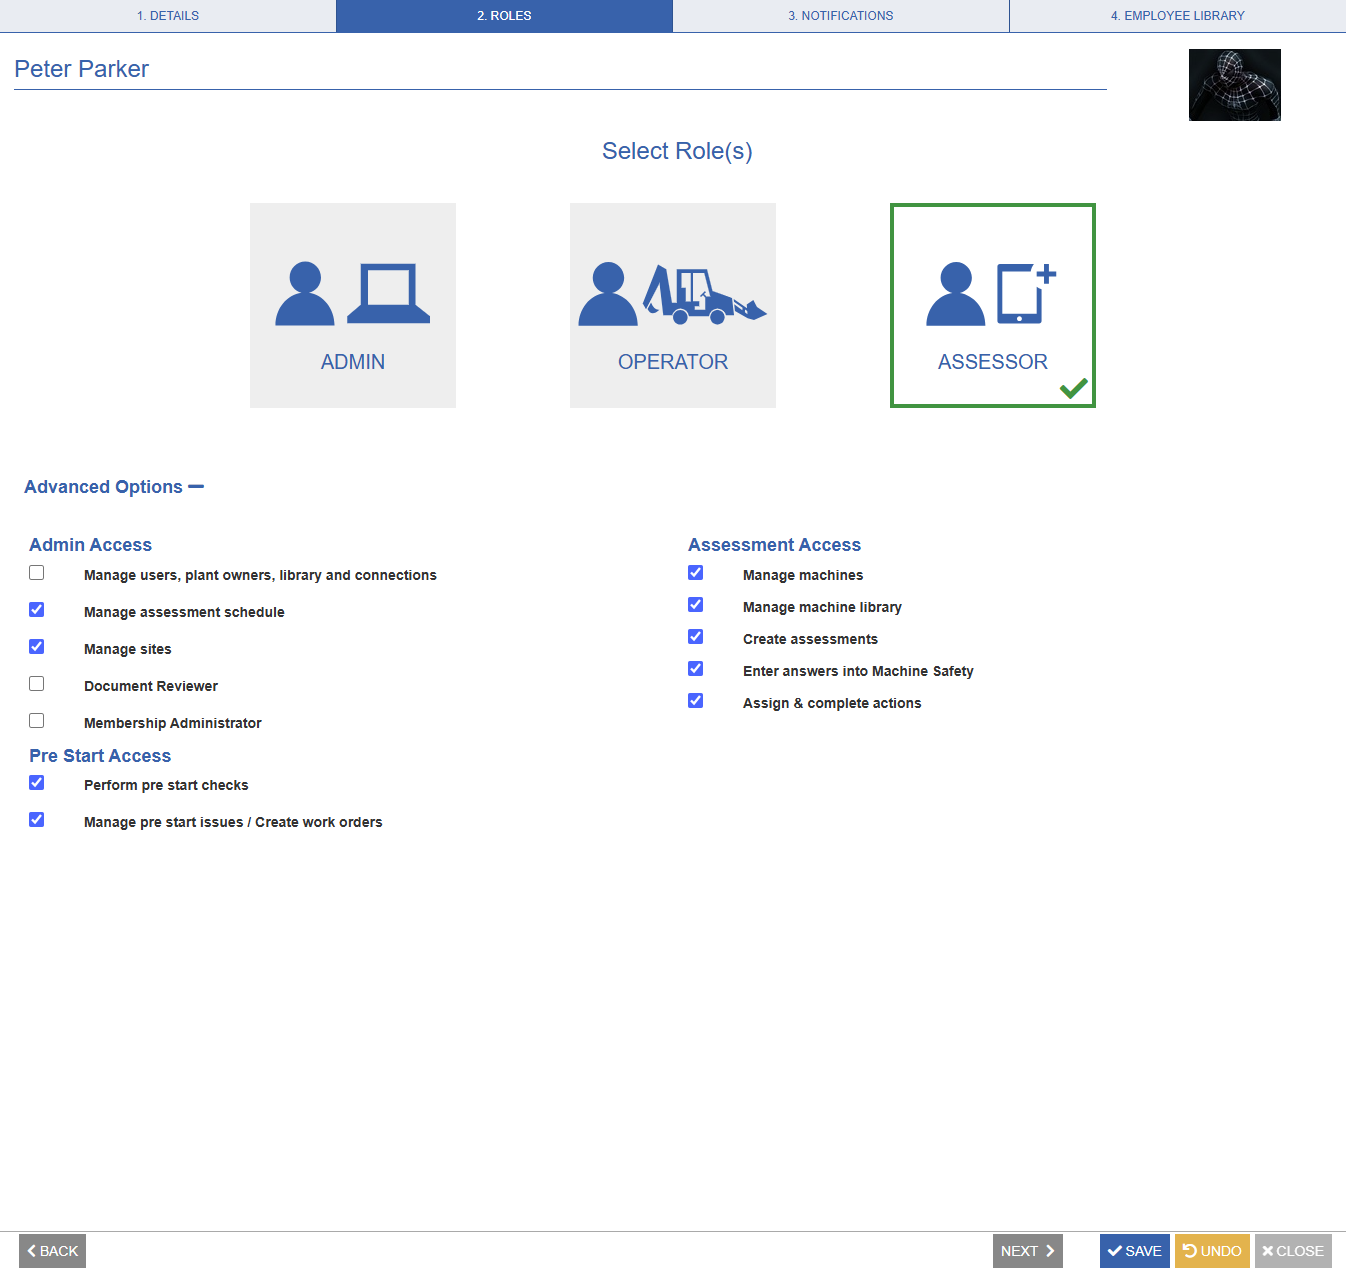1346x1269 pixels.
Task: Click the Assessment Access heading
Action: pos(775,545)
